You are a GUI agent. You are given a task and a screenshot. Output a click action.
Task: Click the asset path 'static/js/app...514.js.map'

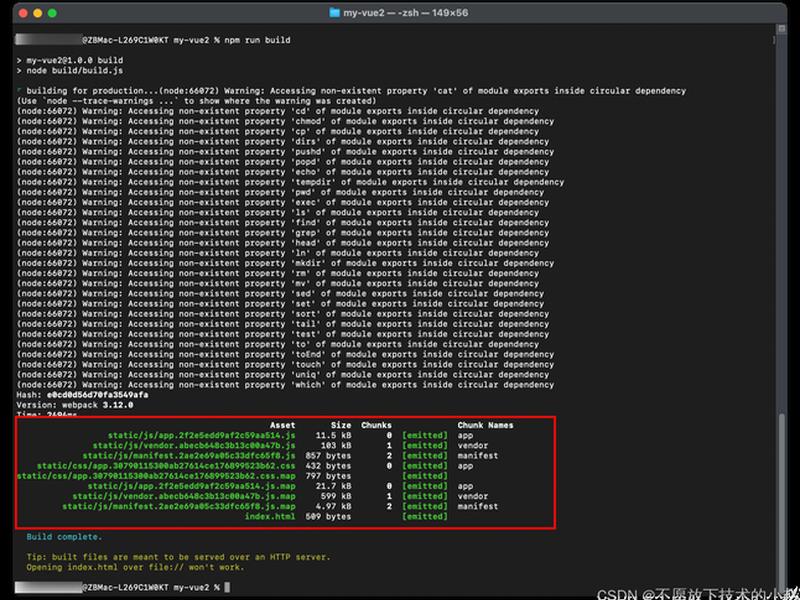click(x=191, y=486)
